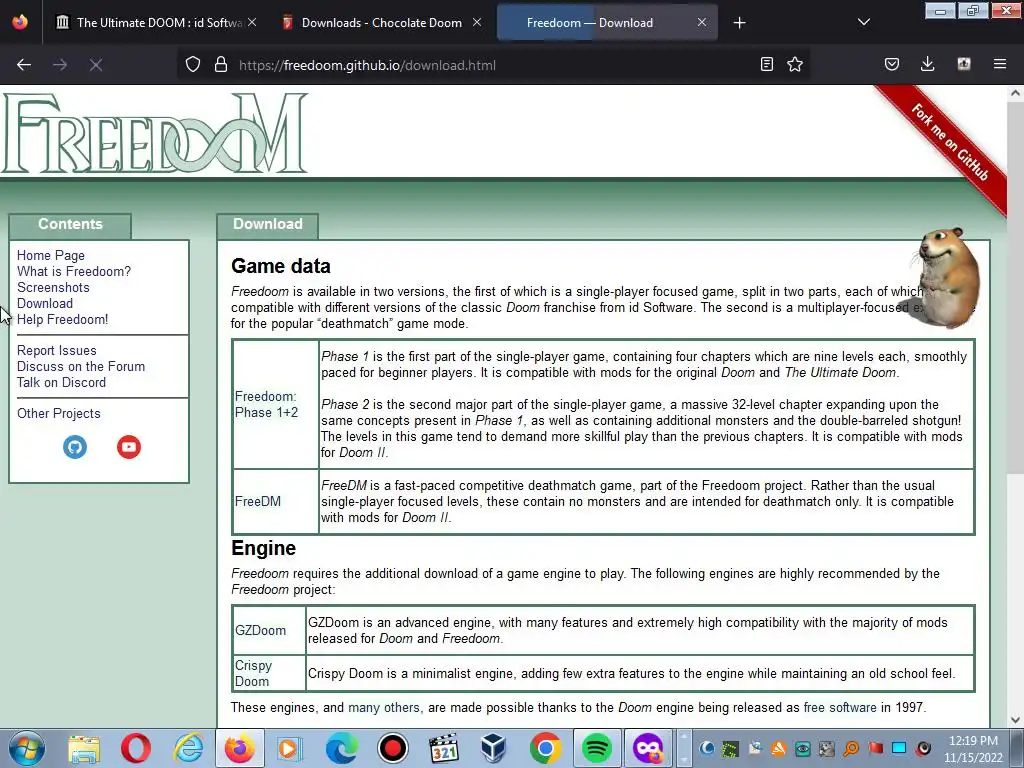This screenshot has width=1024, height=768.
Task: Expand the list all tabs chevron
Action: pyautogui.click(x=863, y=22)
